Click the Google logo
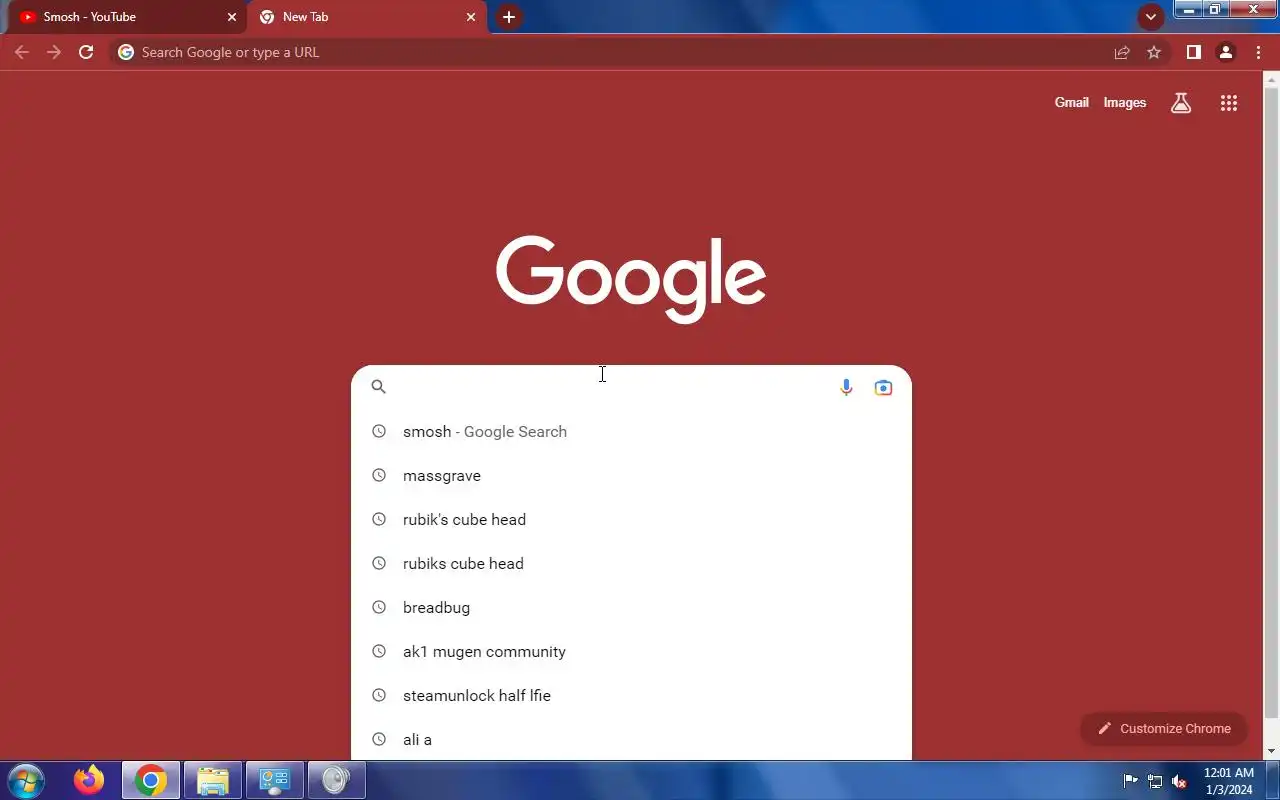 pyautogui.click(x=631, y=279)
